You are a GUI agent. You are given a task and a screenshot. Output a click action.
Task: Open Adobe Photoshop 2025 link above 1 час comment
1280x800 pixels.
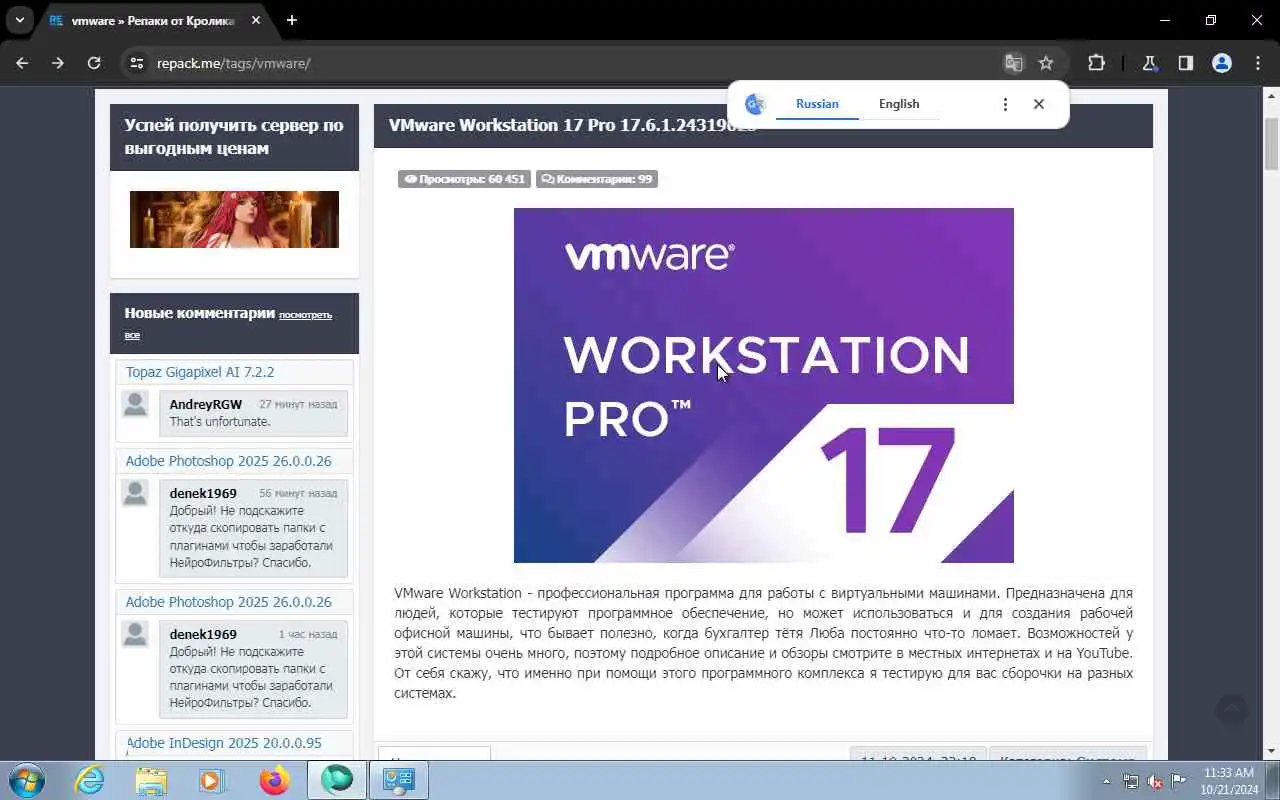pyautogui.click(x=228, y=602)
